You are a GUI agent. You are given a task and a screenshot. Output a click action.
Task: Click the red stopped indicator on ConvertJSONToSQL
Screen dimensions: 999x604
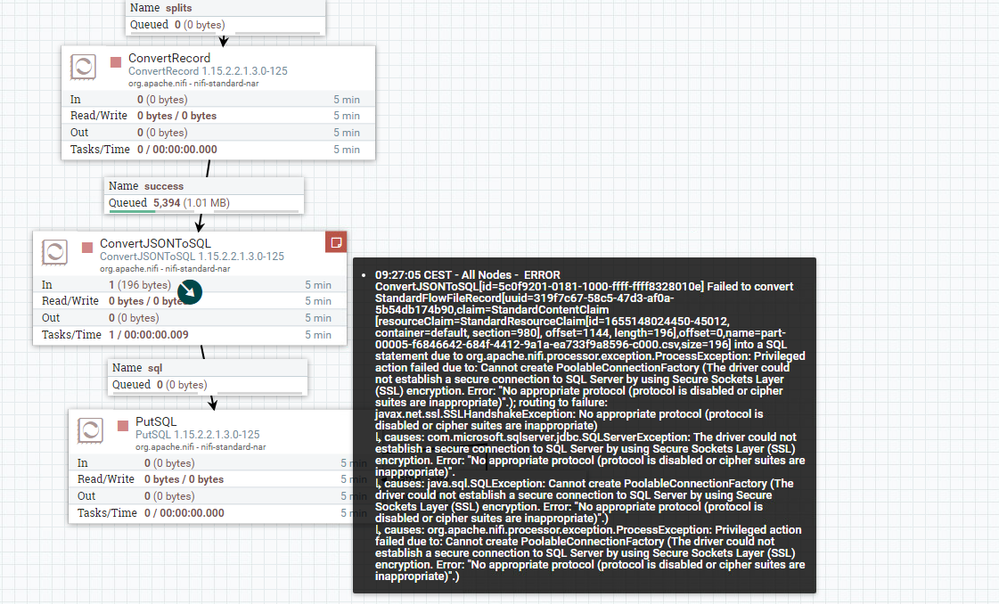point(87,247)
